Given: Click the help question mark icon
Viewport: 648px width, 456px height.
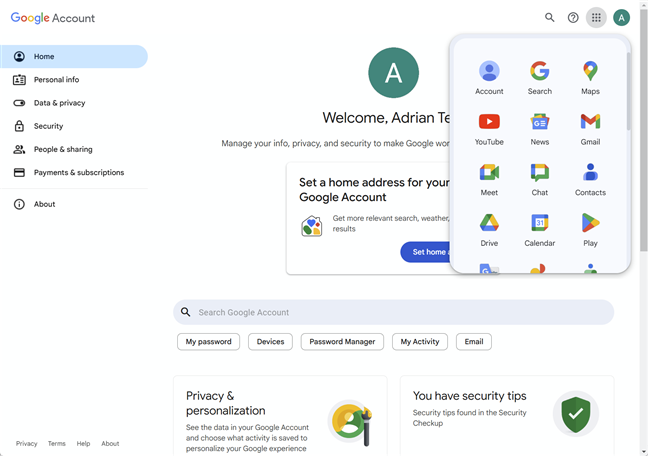Looking at the screenshot, I should [573, 17].
